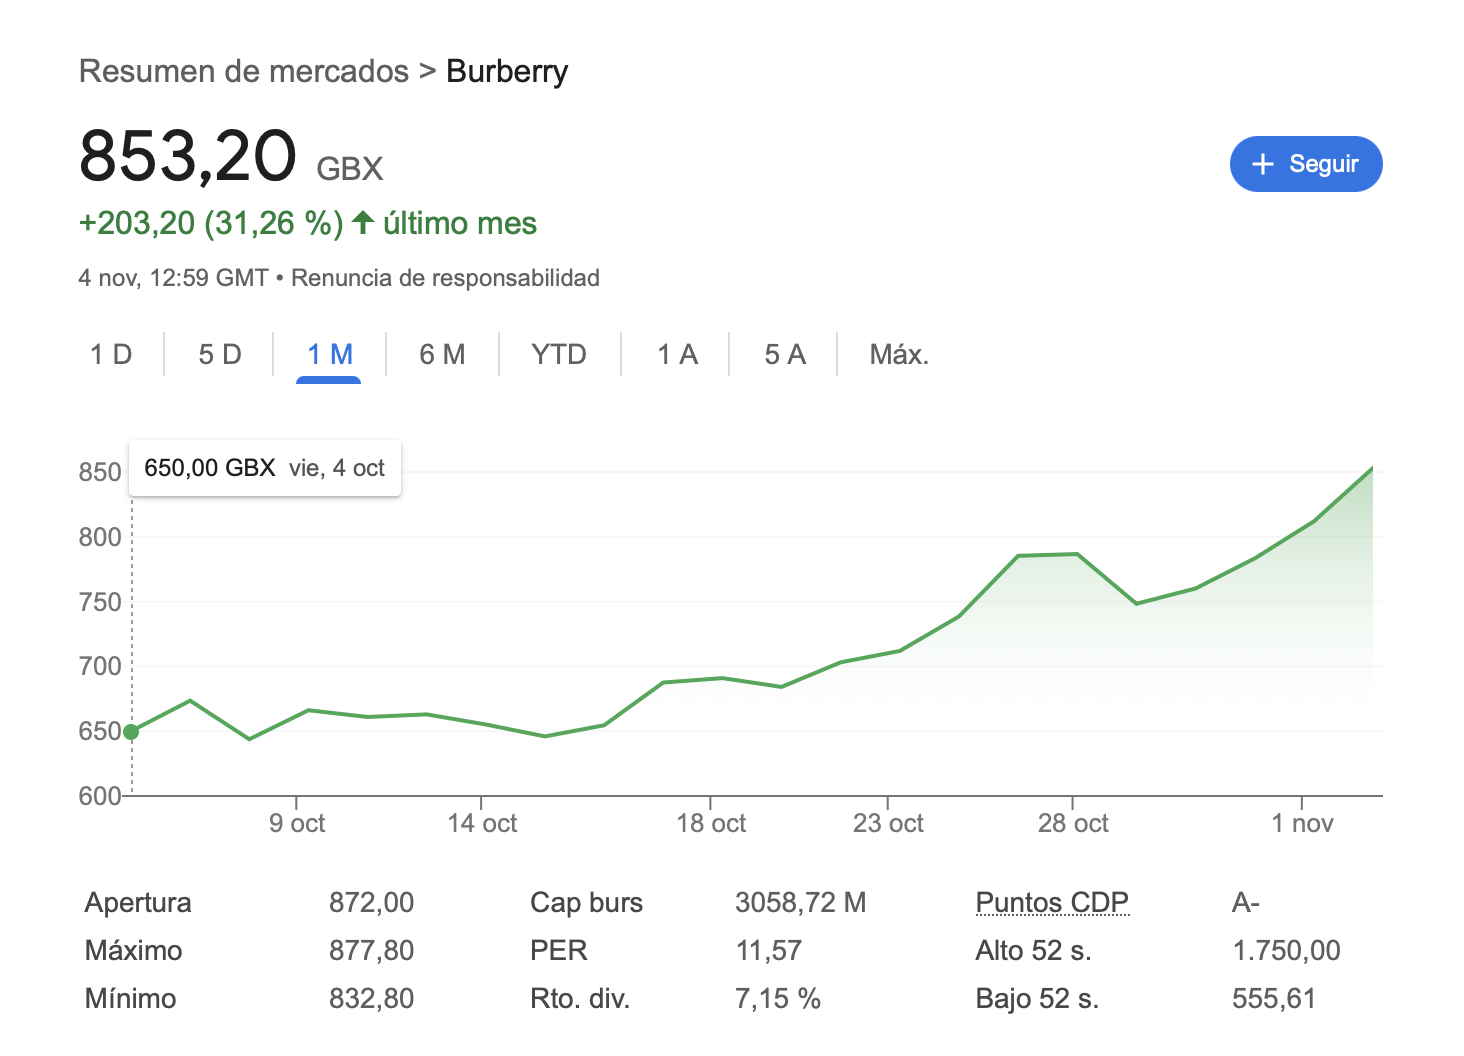1464x1056 pixels.
Task: Open the 6 M range tab
Action: click(x=442, y=354)
